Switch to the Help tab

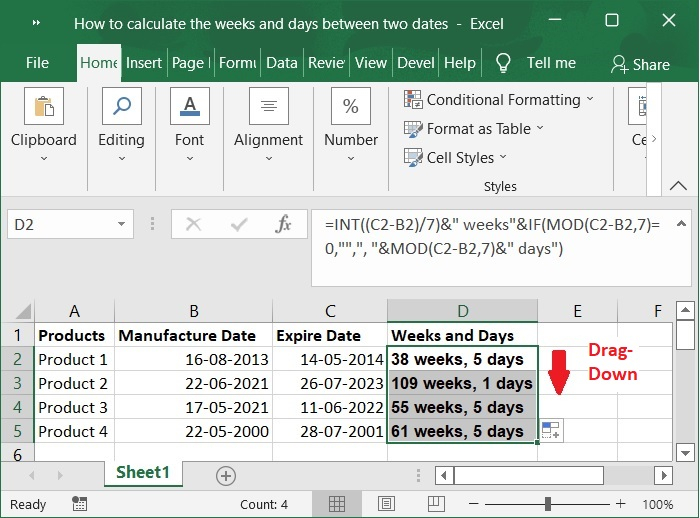click(460, 63)
